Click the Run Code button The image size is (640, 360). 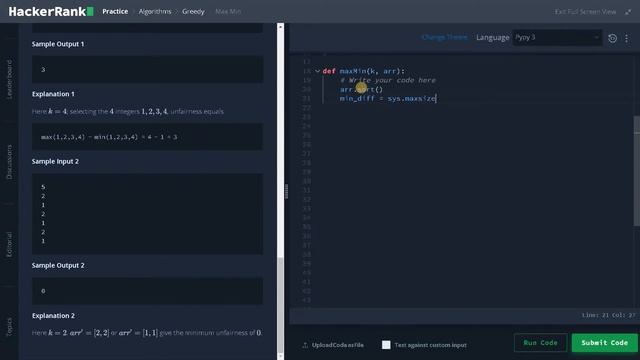click(540, 343)
